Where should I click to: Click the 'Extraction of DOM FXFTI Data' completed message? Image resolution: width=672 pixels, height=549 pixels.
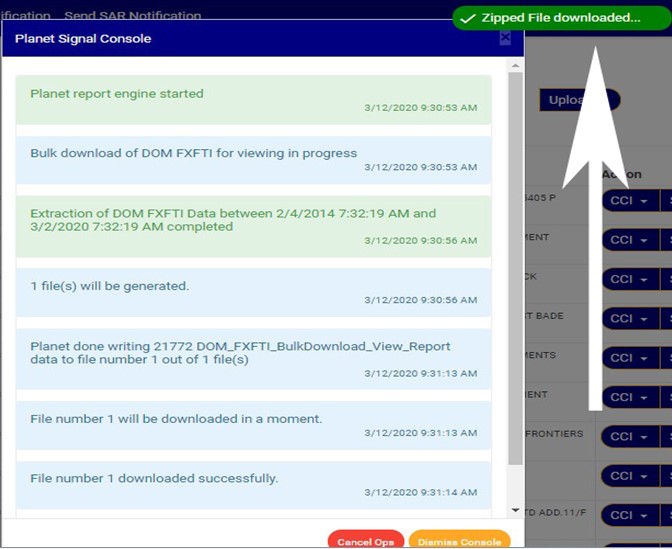click(253, 226)
